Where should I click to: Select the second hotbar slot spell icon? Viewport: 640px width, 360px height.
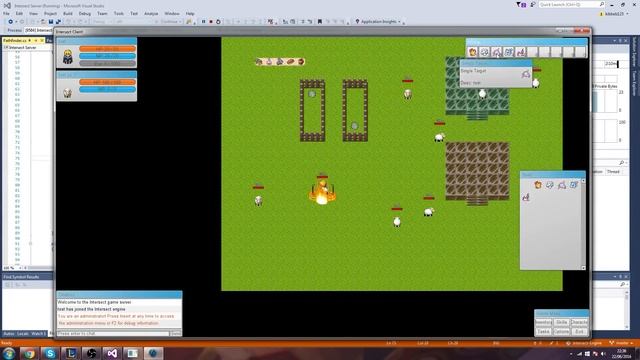tap(484, 52)
